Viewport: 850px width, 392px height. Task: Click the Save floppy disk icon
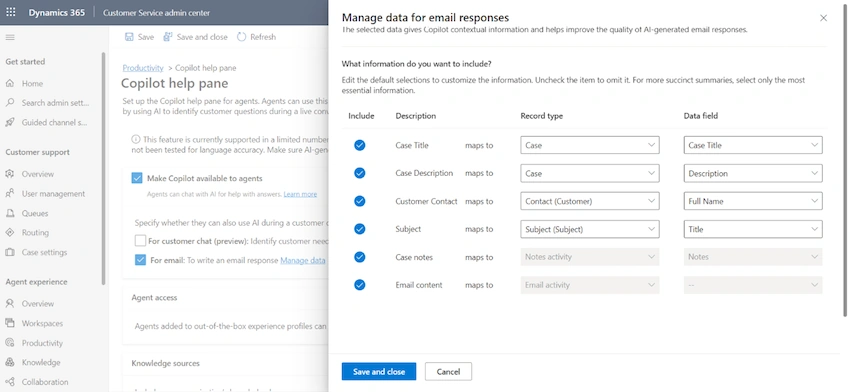[x=129, y=37]
